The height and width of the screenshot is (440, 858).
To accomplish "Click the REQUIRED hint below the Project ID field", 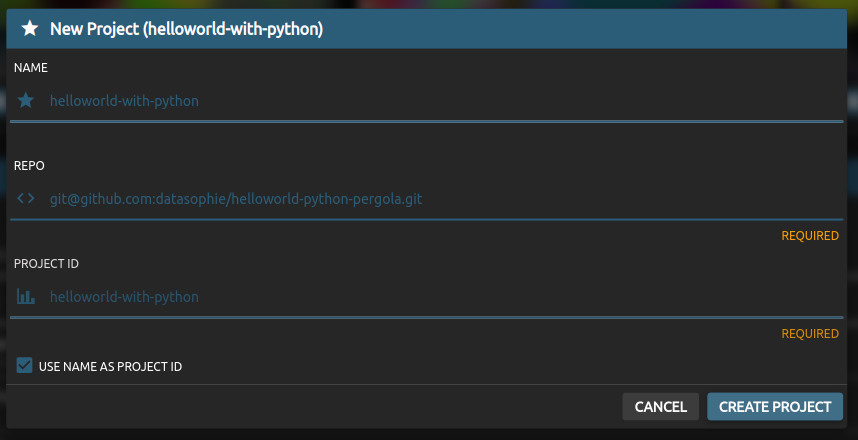I will [810, 334].
